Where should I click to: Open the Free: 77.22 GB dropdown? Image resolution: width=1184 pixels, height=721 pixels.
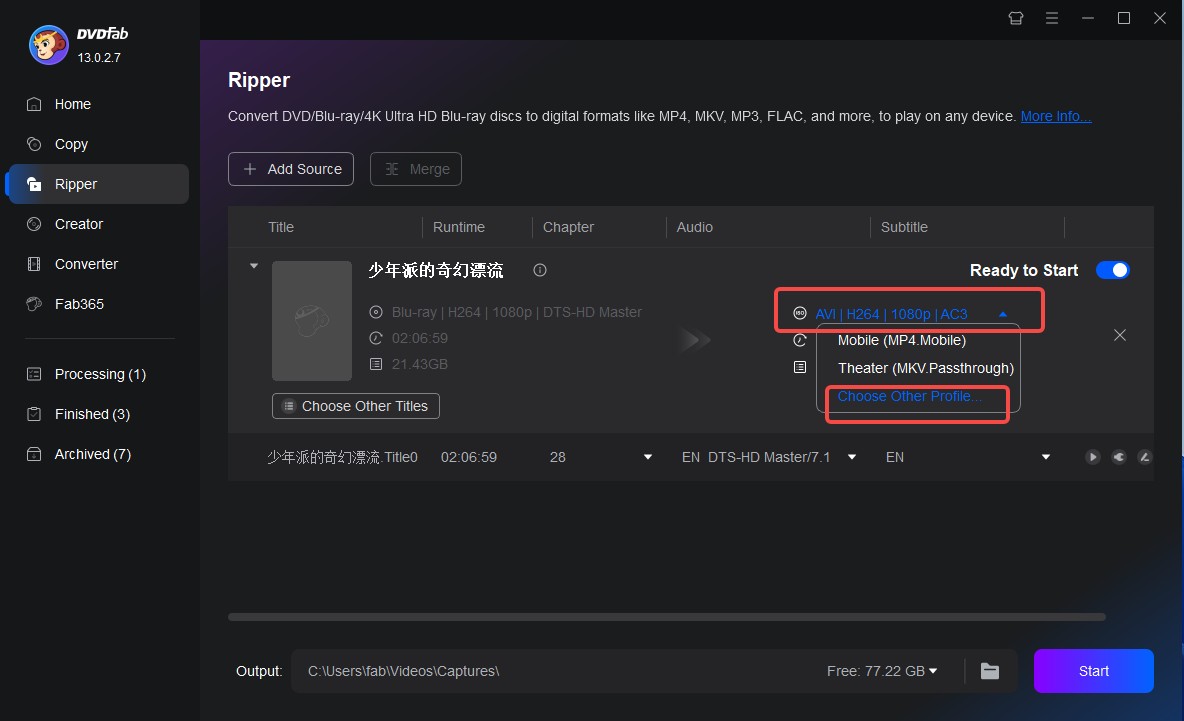(882, 671)
